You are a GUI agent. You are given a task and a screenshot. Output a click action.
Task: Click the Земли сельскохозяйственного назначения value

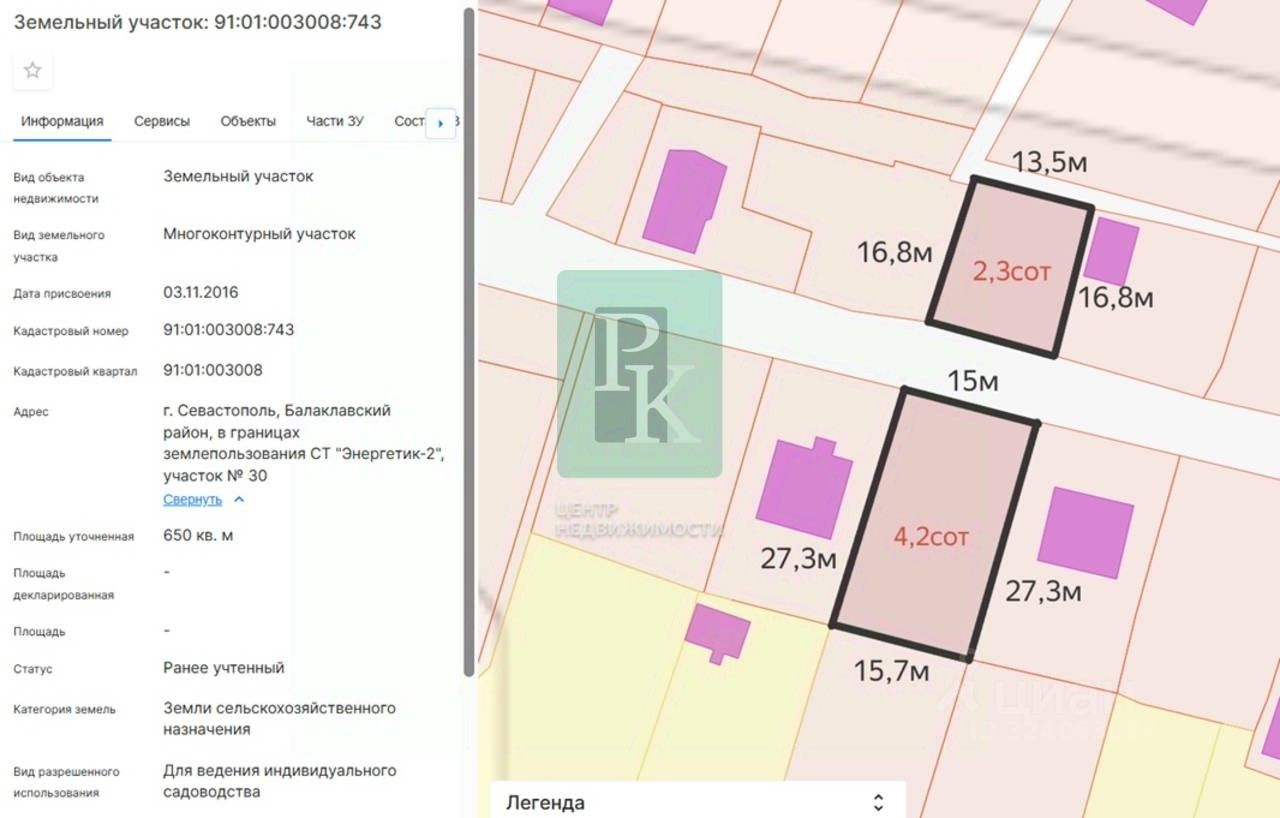click(280, 719)
